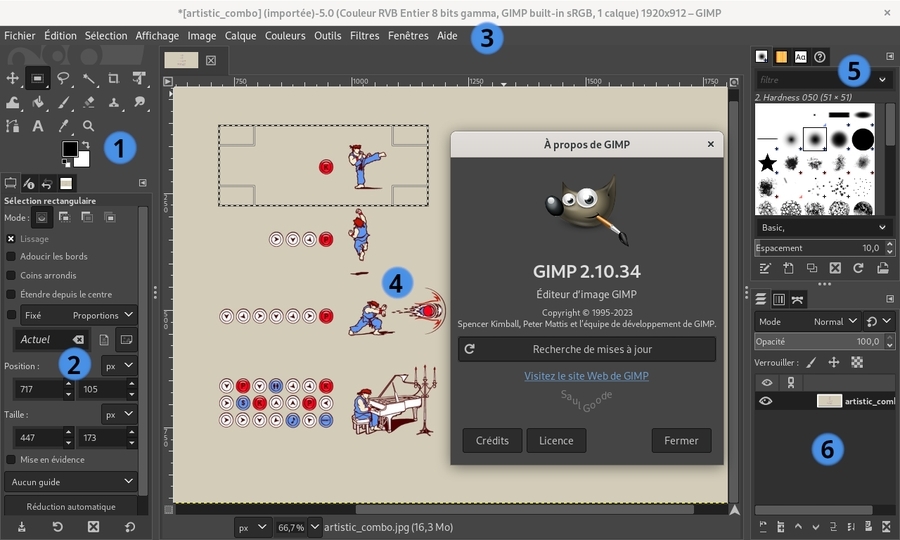Edit the selected brush

click(x=765, y=268)
